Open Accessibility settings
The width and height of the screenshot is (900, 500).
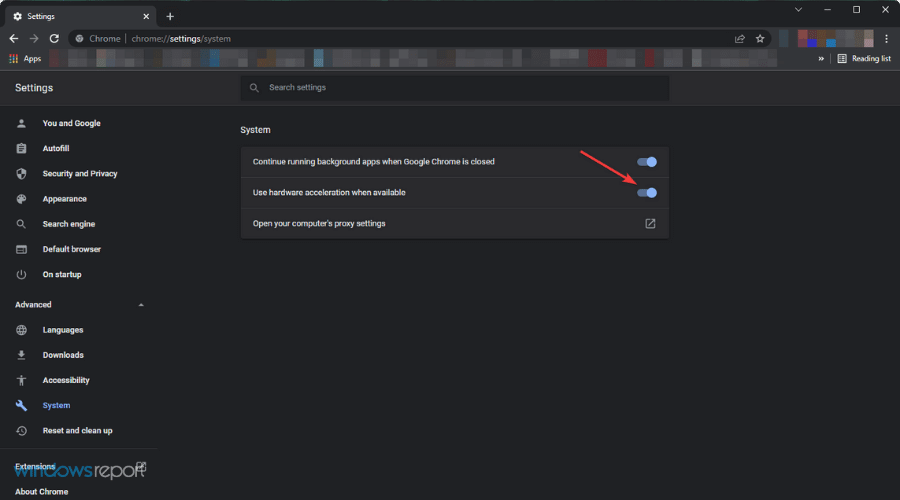pyautogui.click(x=65, y=381)
